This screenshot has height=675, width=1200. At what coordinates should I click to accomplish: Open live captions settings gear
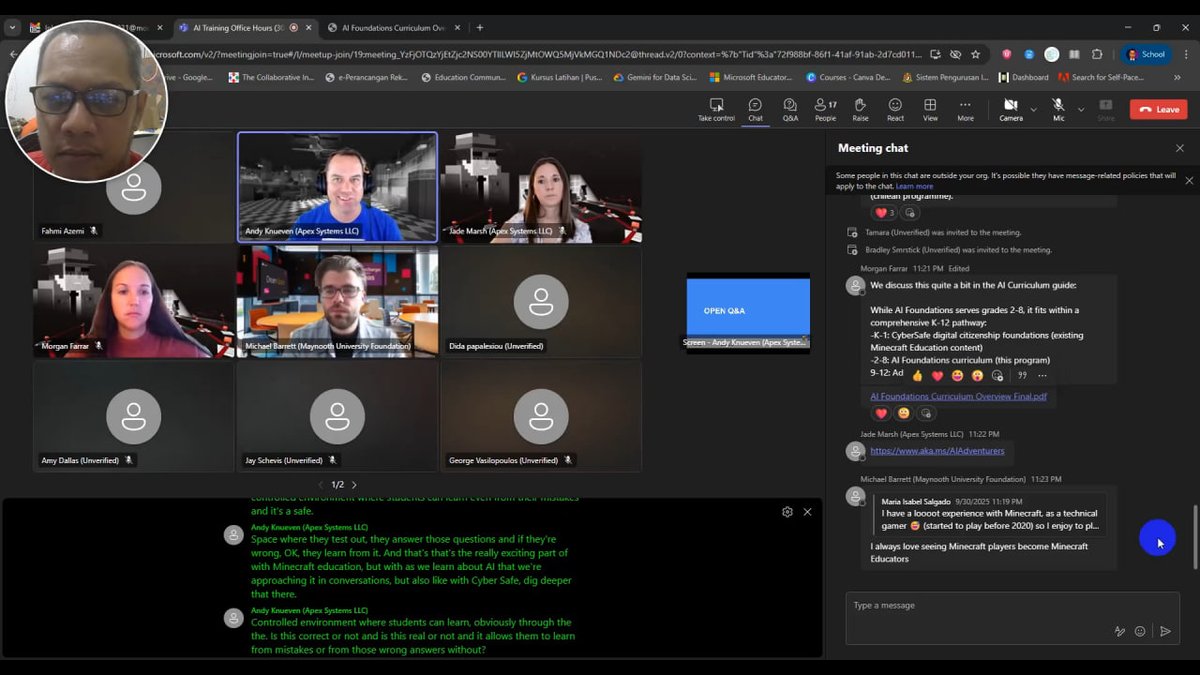click(787, 512)
